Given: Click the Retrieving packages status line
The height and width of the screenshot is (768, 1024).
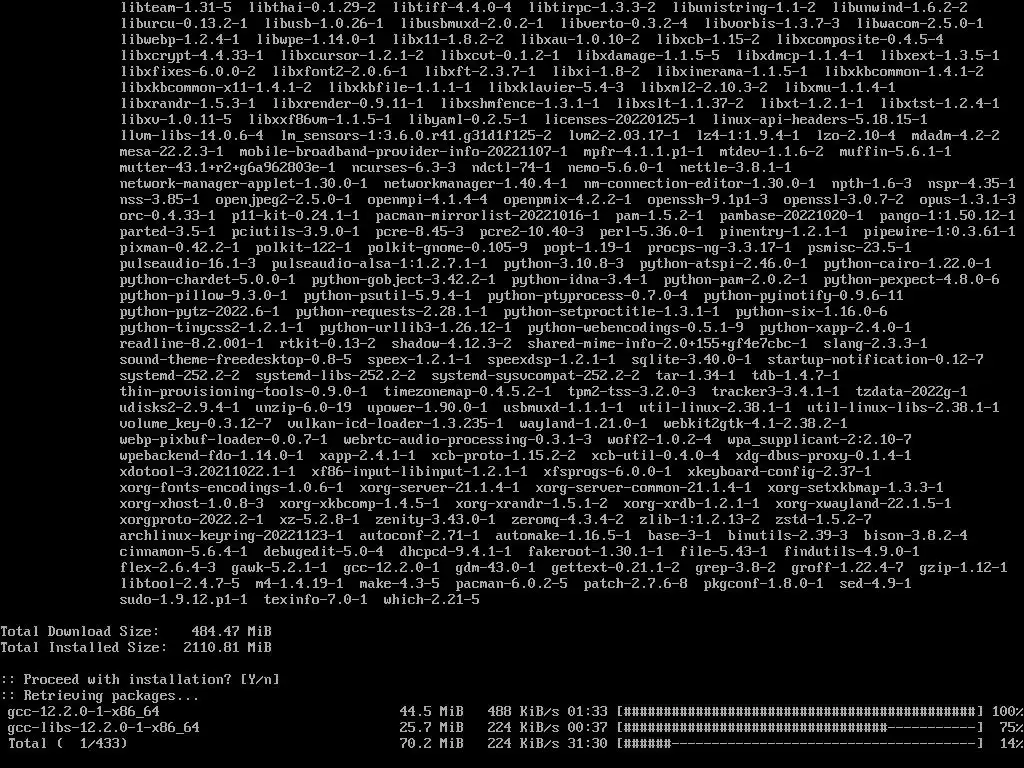Looking at the screenshot, I should (x=99, y=696).
